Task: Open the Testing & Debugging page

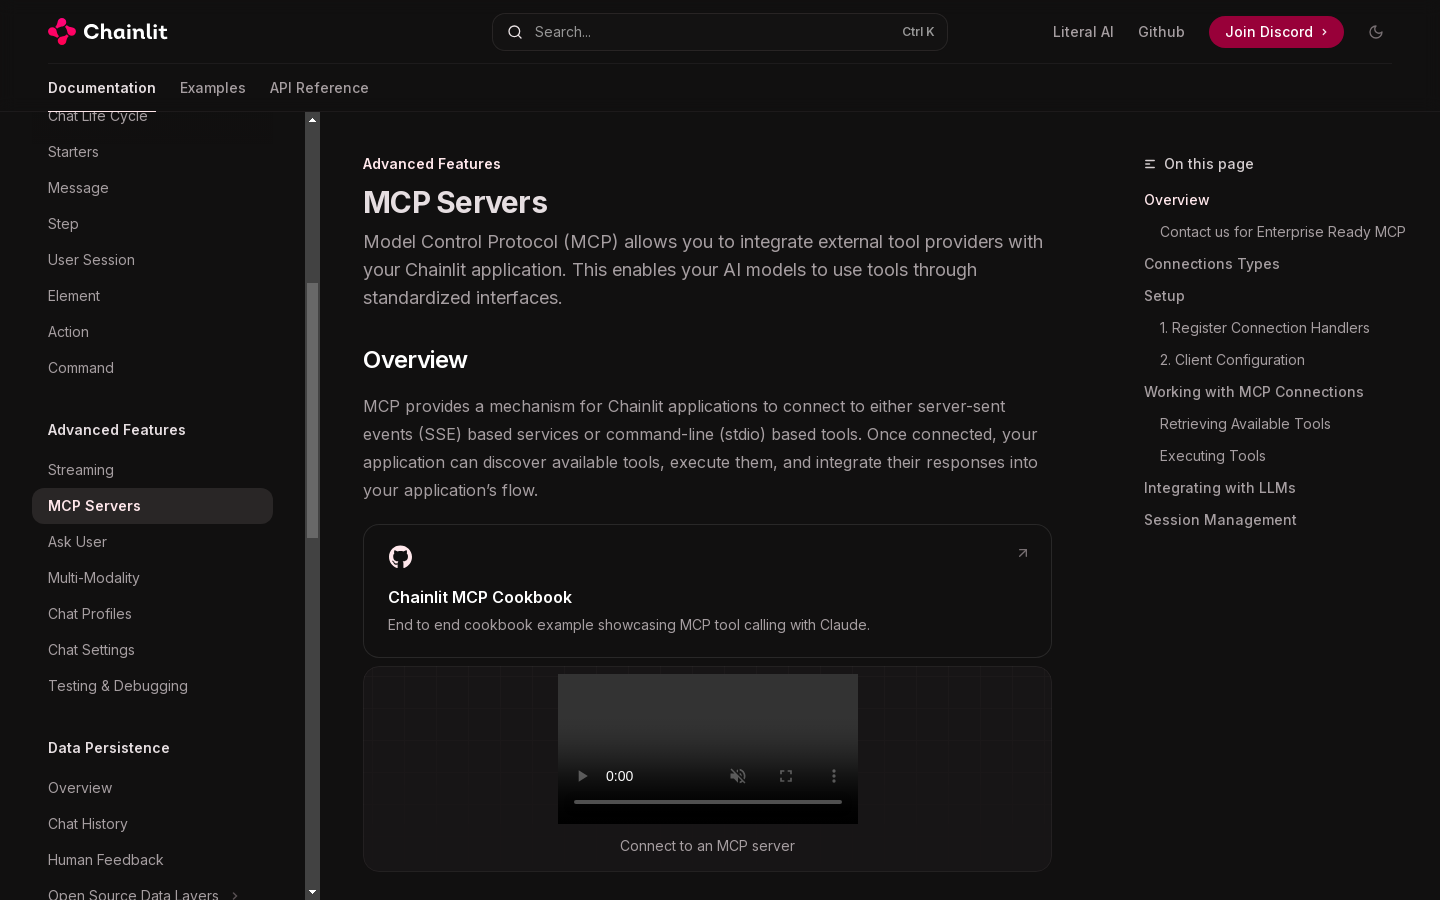Action: point(152,686)
